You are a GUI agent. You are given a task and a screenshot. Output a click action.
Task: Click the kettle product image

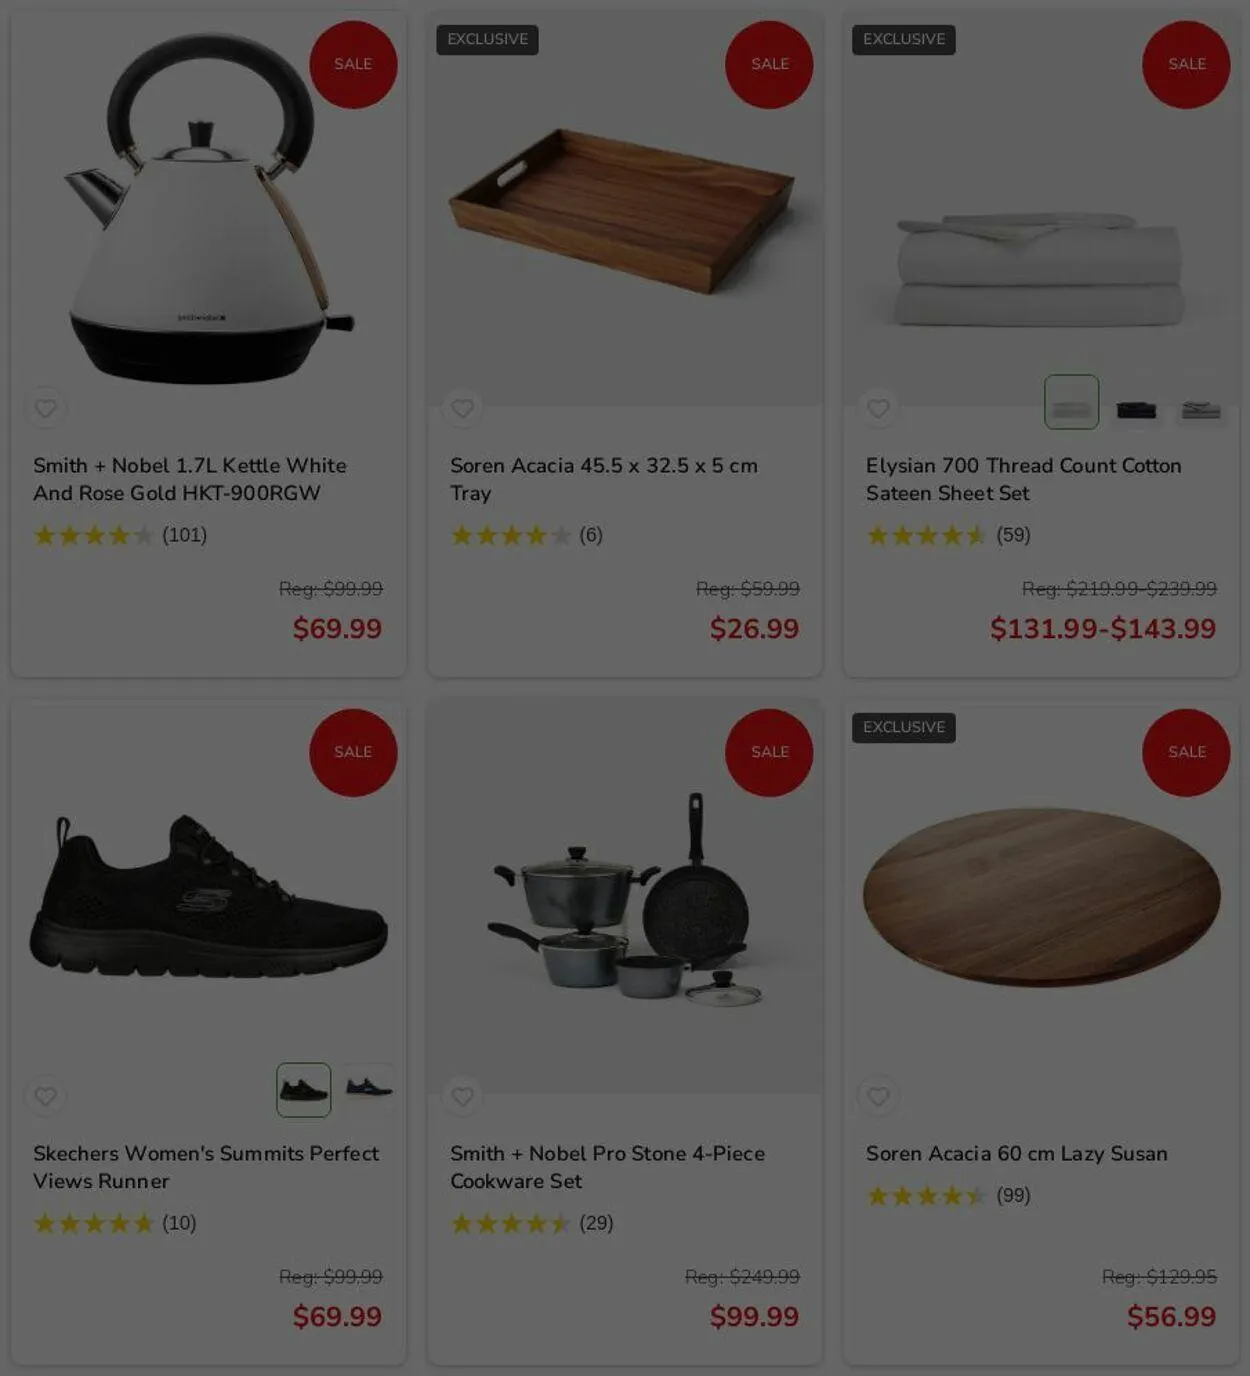209,208
